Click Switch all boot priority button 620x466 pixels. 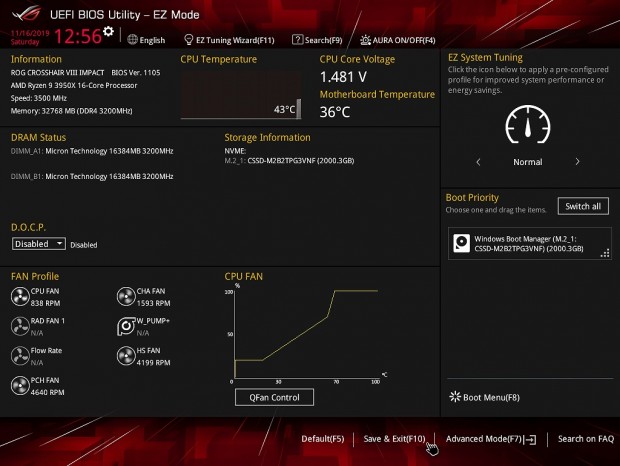point(583,206)
